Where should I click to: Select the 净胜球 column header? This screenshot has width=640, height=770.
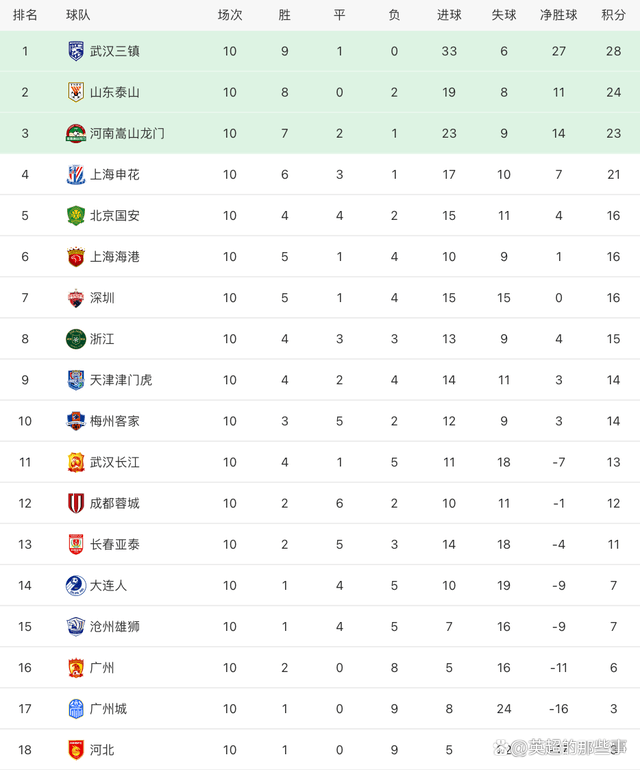(x=558, y=15)
